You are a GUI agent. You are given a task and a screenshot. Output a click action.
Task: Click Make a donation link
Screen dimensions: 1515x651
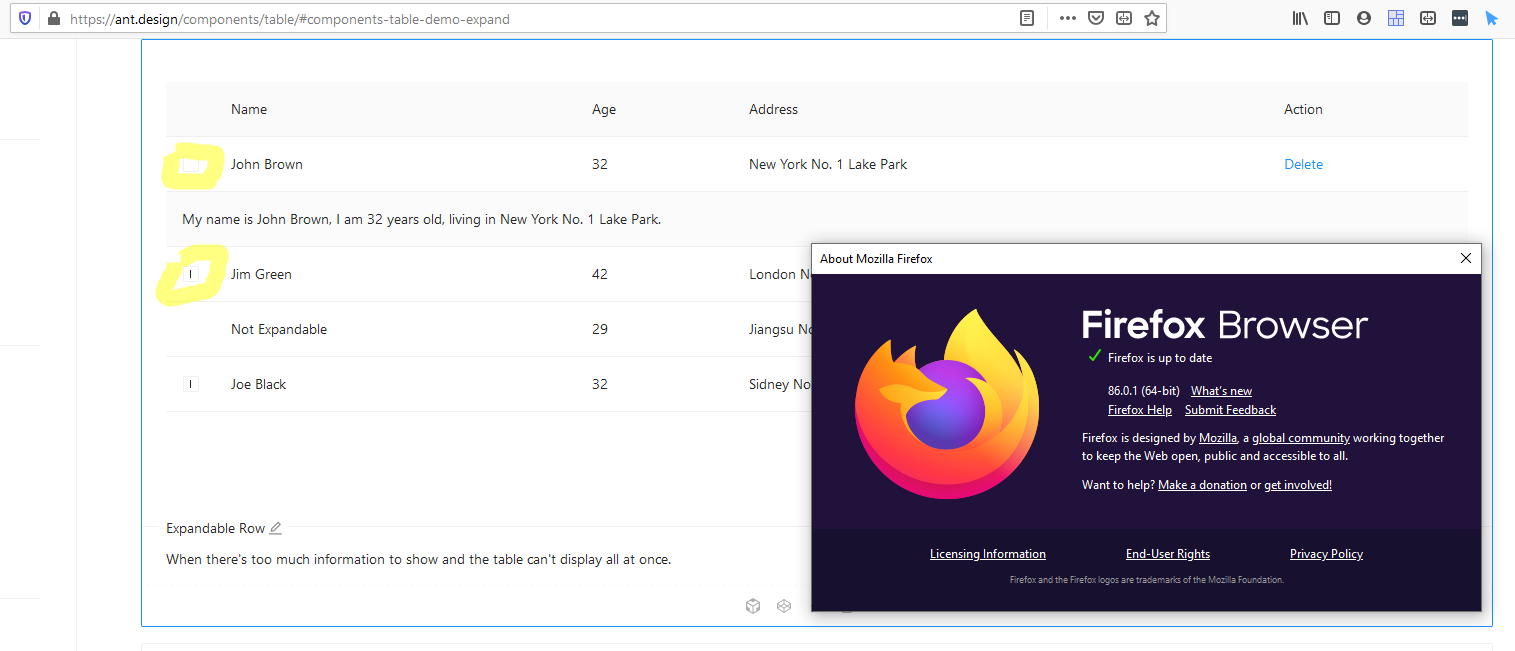[1202, 485]
